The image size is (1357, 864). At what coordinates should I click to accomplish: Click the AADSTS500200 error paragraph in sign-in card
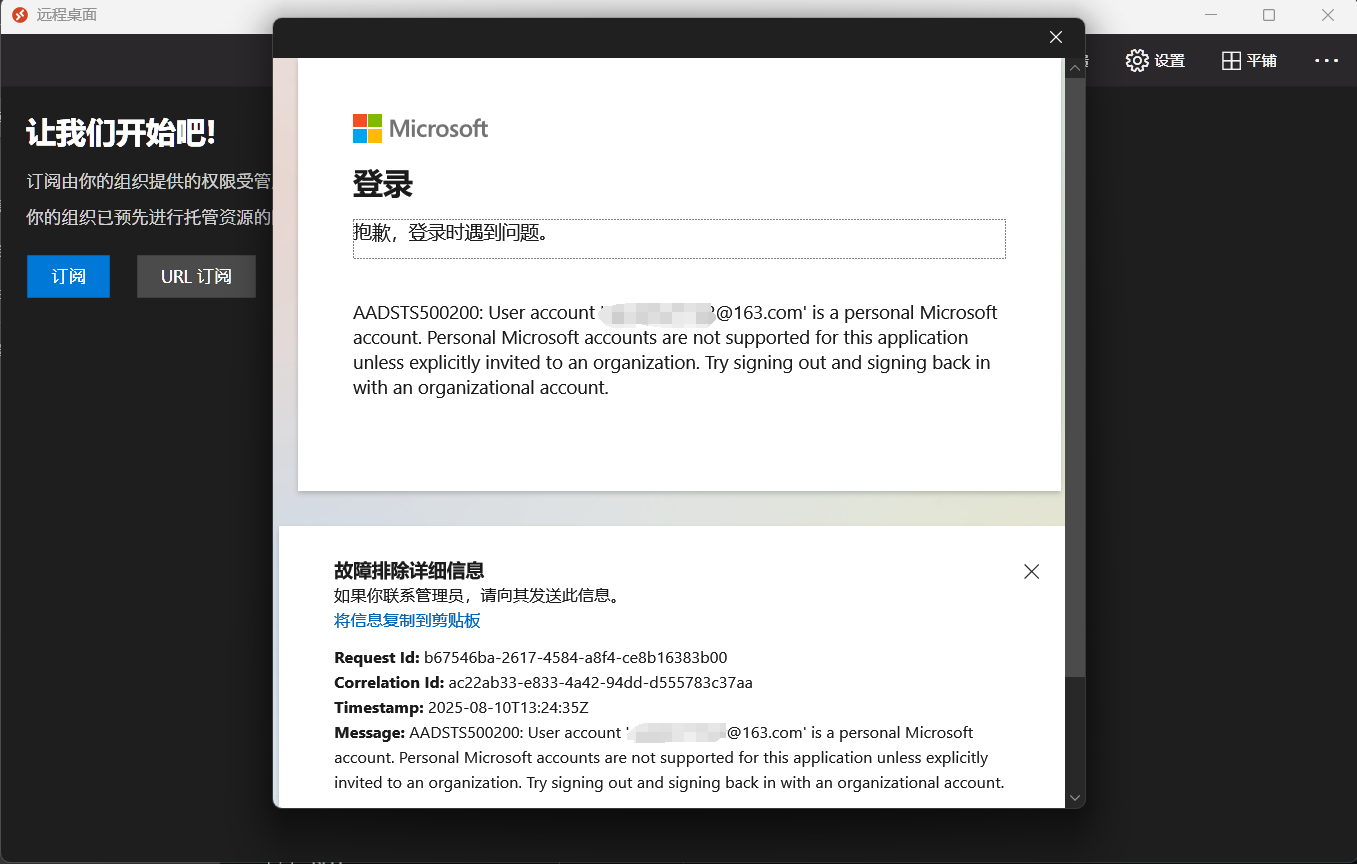[675, 350]
